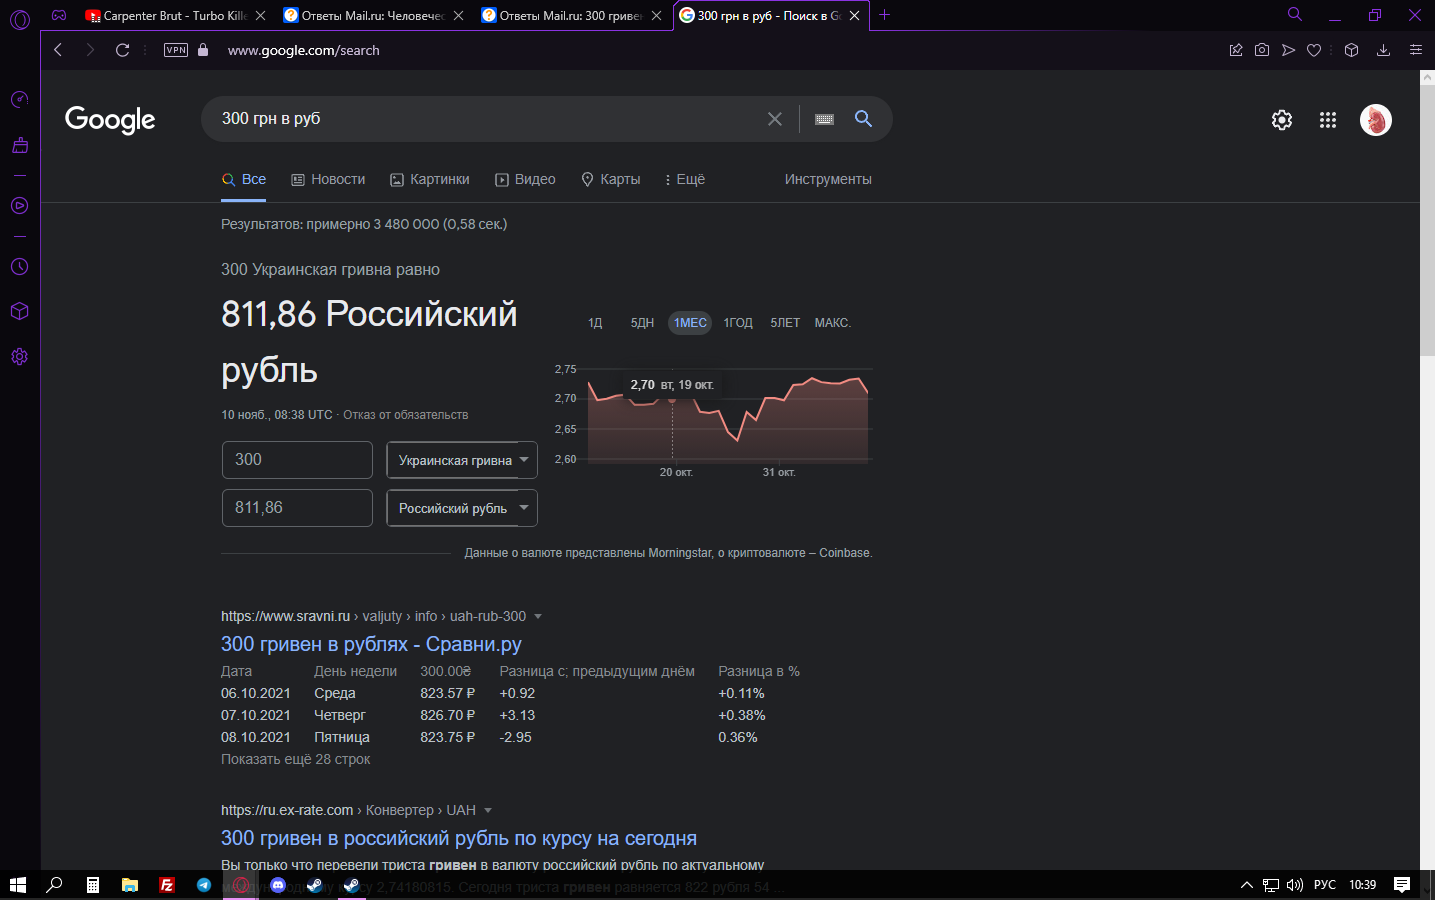Select the Картинки search filter
The width and height of the screenshot is (1435, 900).
pyautogui.click(x=430, y=179)
